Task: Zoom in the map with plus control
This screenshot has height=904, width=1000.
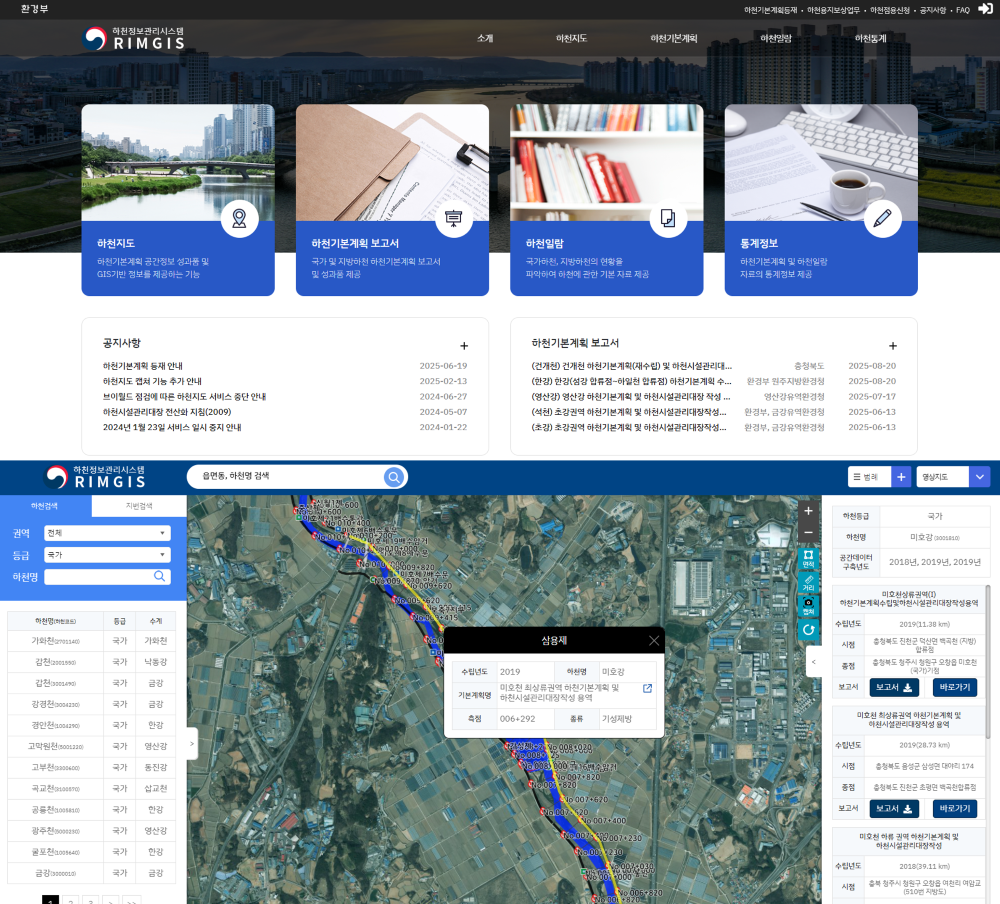Action: [808, 511]
